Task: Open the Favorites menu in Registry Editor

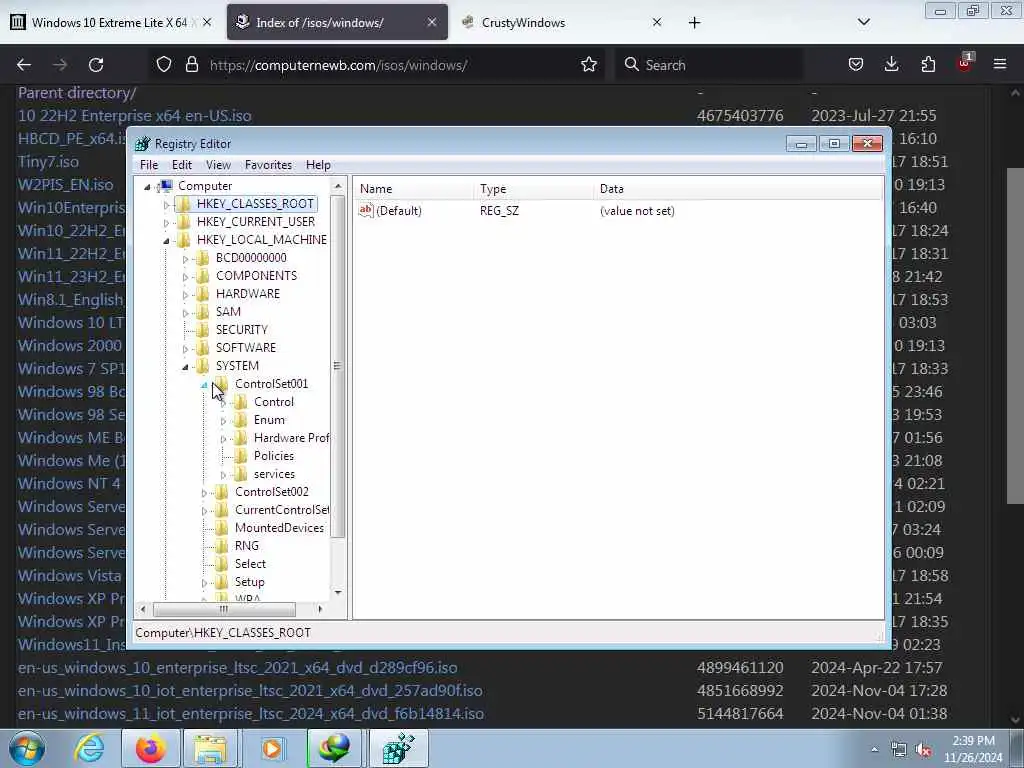Action: (268, 165)
